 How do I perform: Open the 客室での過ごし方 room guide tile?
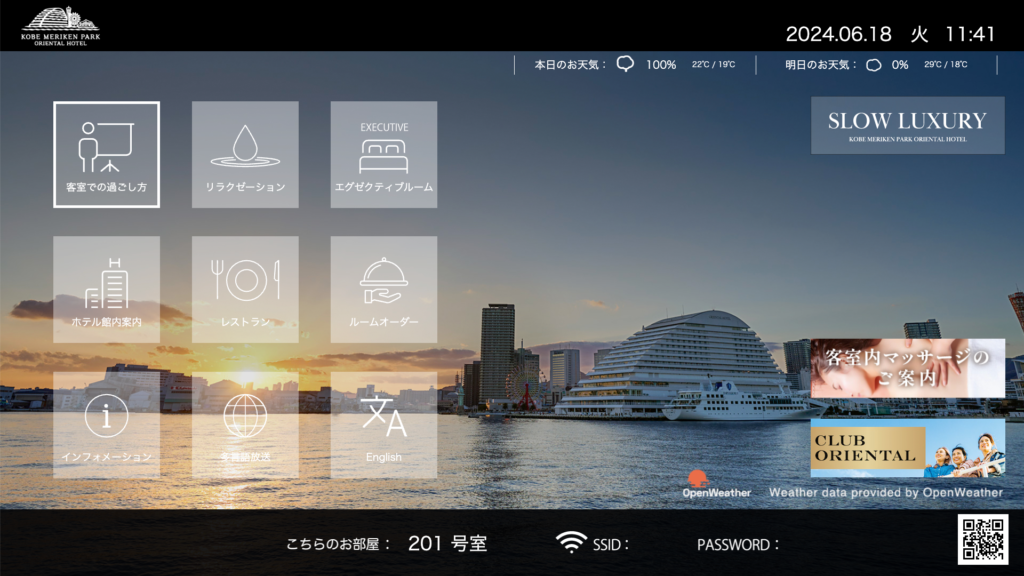(106, 154)
